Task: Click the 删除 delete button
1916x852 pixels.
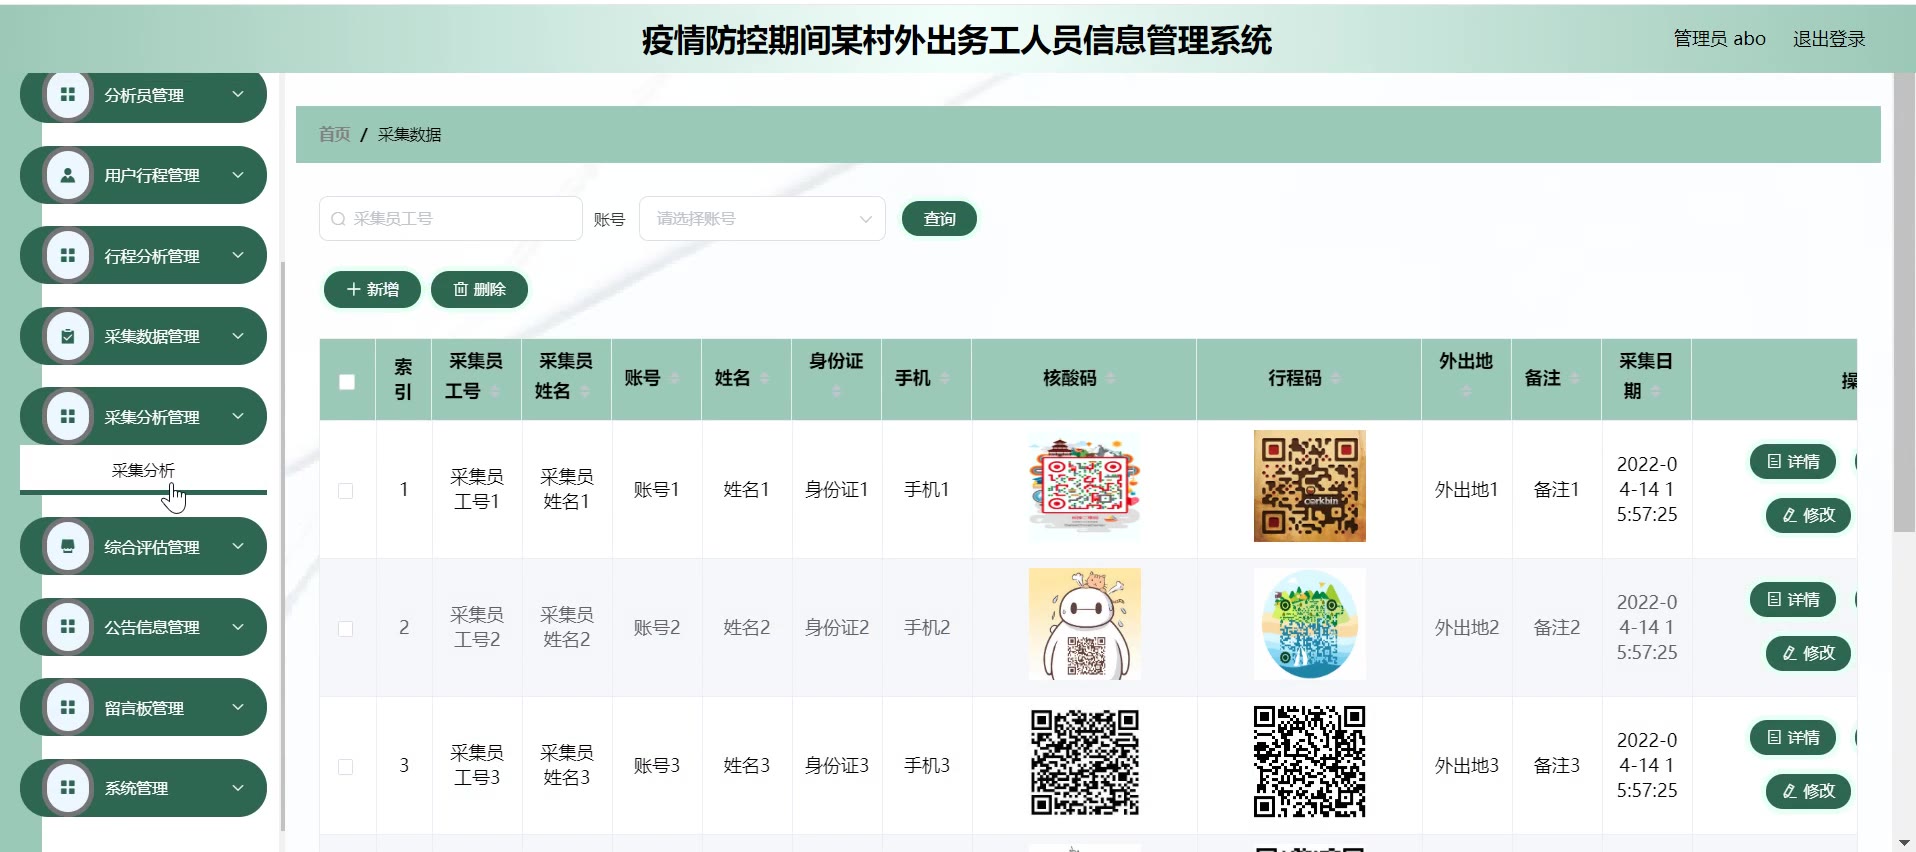Action: [x=479, y=289]
